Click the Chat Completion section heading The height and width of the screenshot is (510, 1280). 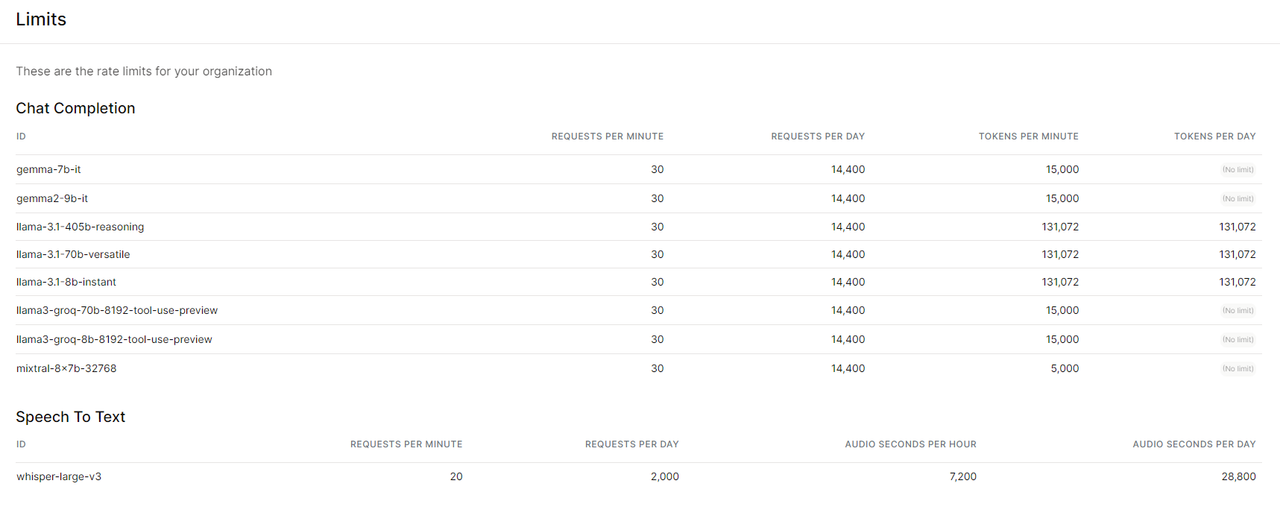tap(75, 108)
